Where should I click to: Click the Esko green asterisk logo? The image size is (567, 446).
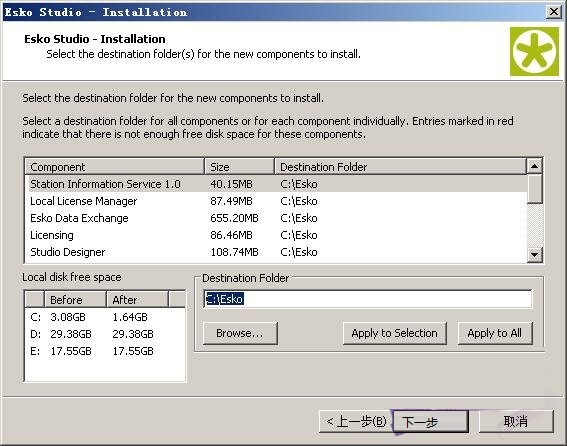(x=534, y=51)
